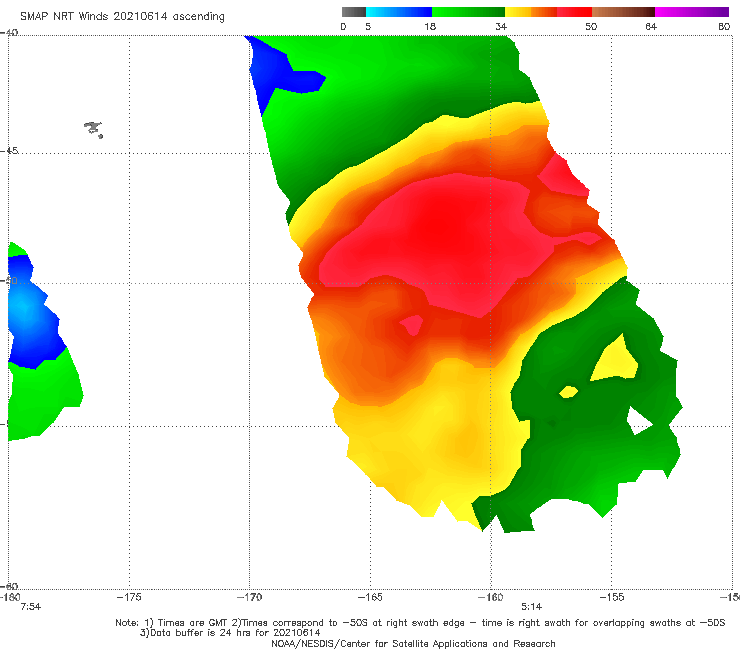Image resolution: width=740 pixels, height=650 pixels.
Task: Click the color bar label 18
Action: 430,27
